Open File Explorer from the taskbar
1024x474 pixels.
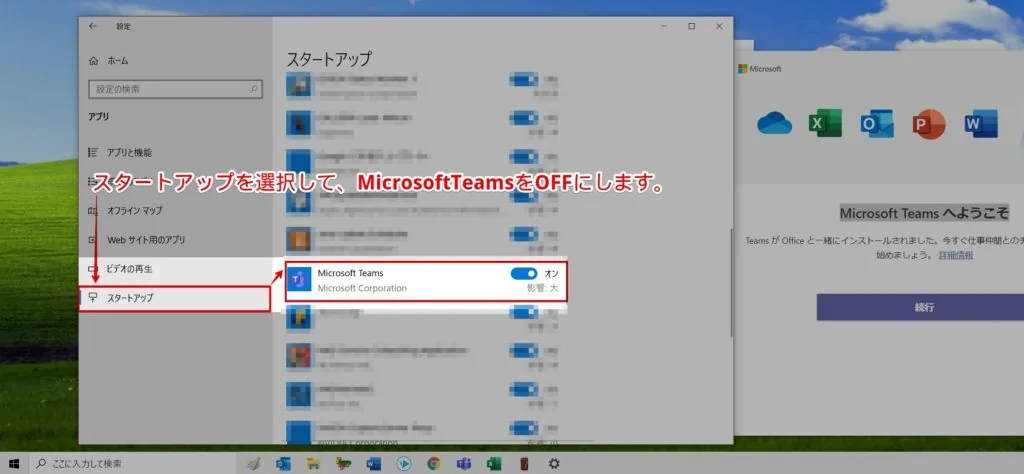click(x=313, y=464)
